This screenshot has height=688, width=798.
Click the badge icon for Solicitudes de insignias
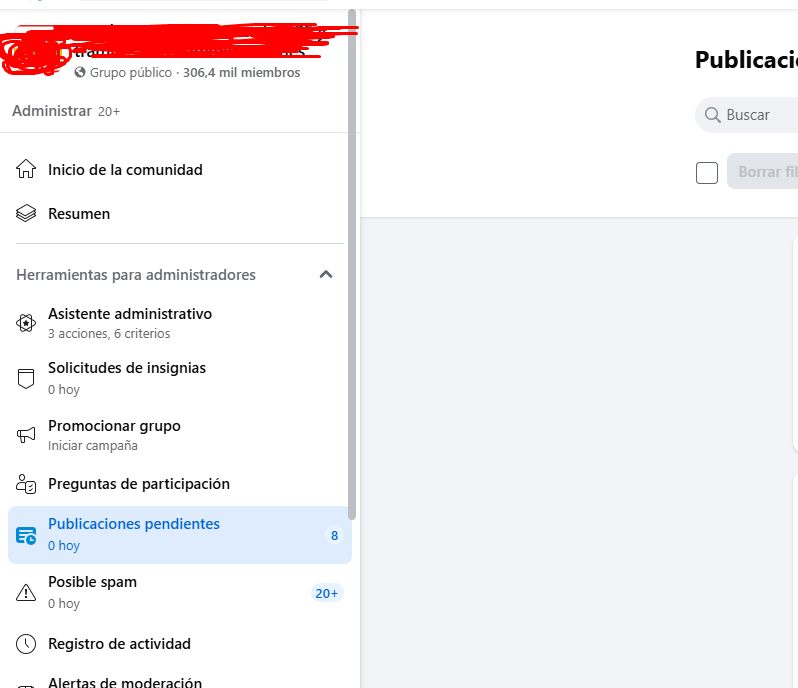click(x=26, y=379)
